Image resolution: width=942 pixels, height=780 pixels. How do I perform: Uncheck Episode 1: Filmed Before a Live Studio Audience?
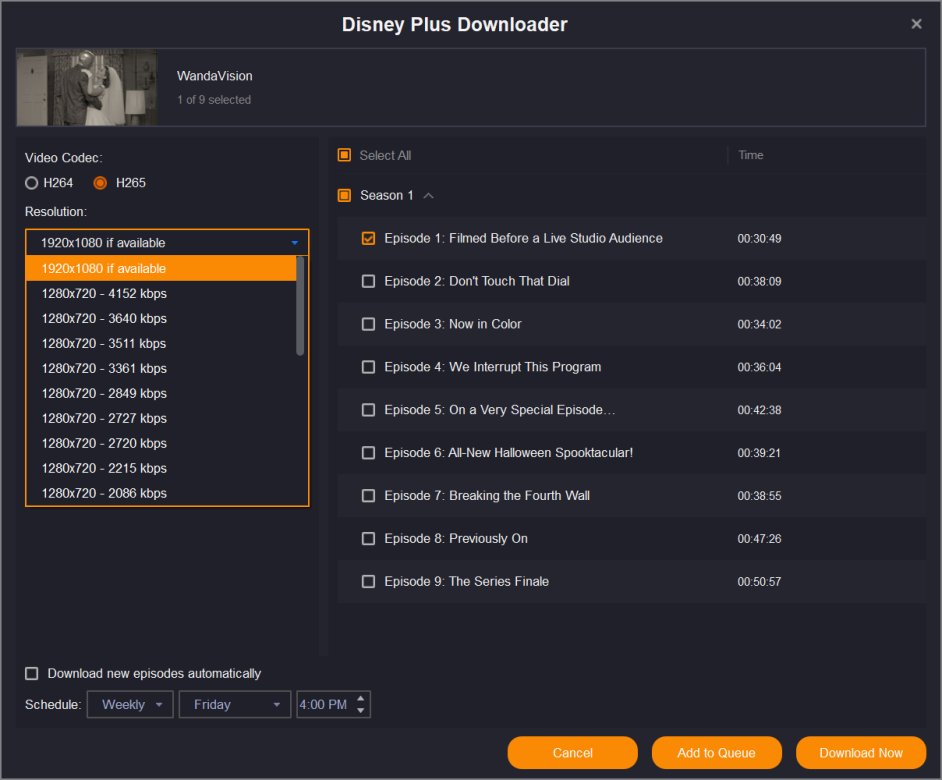368,239
